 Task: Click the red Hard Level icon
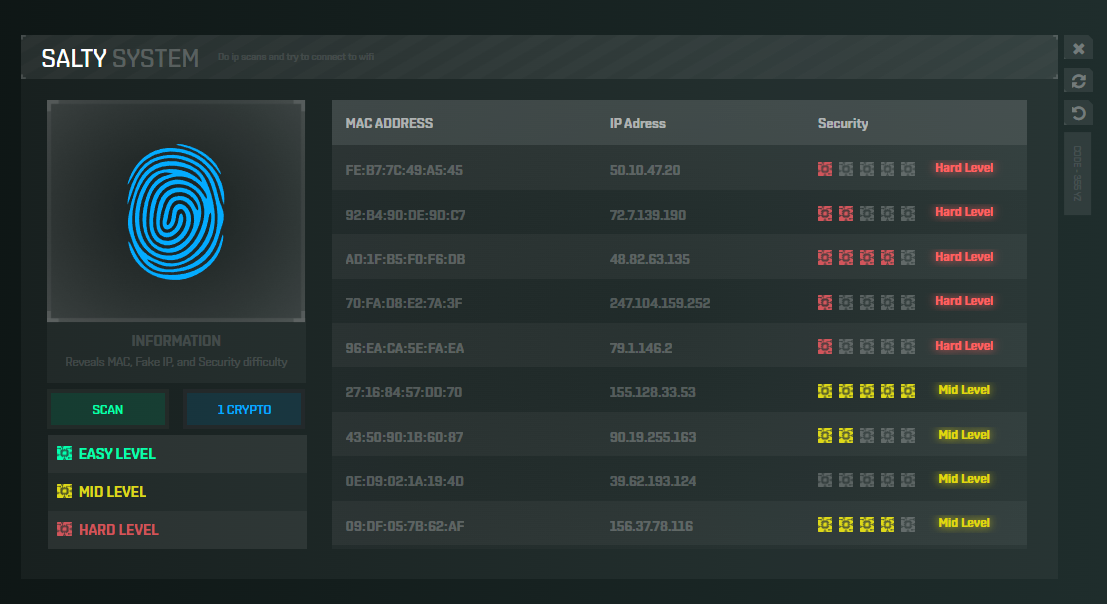tap(65, 530)
